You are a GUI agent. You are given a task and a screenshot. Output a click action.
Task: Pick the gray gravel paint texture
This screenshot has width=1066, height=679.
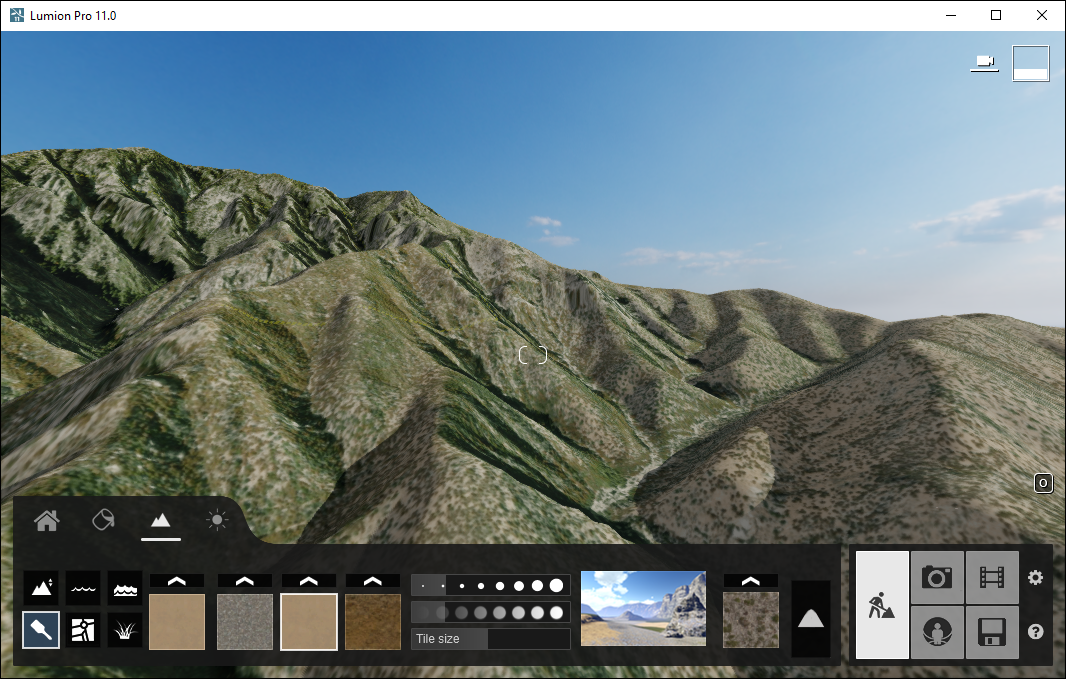(x=245, y=622)
